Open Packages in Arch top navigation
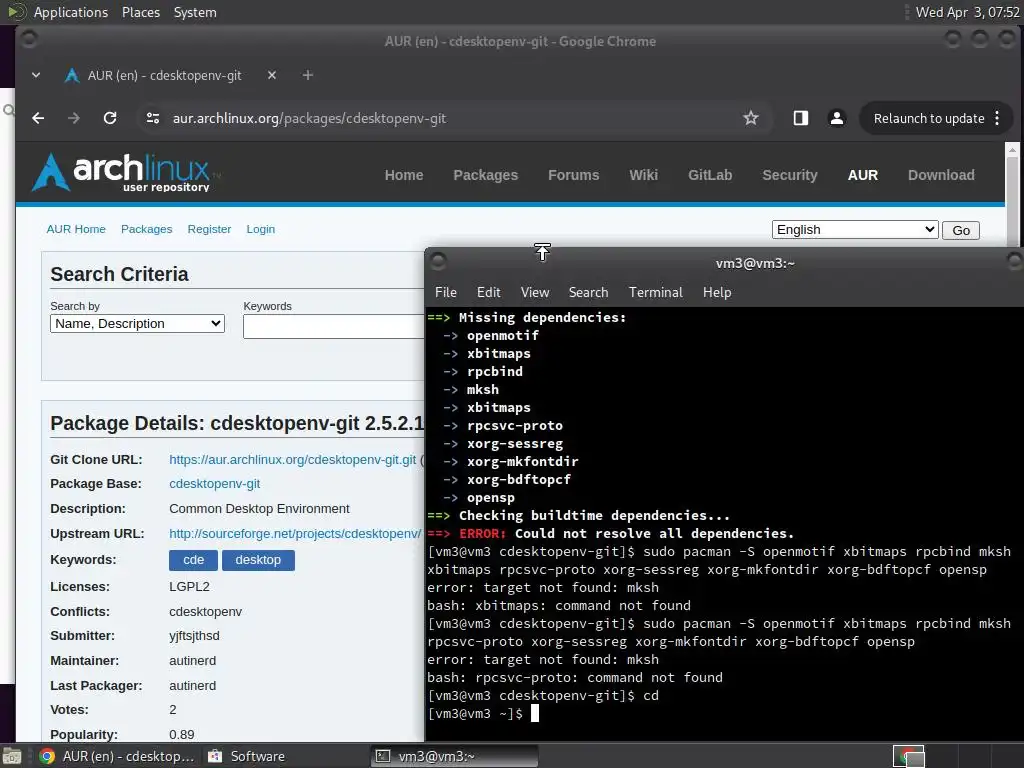 [485, 175]
